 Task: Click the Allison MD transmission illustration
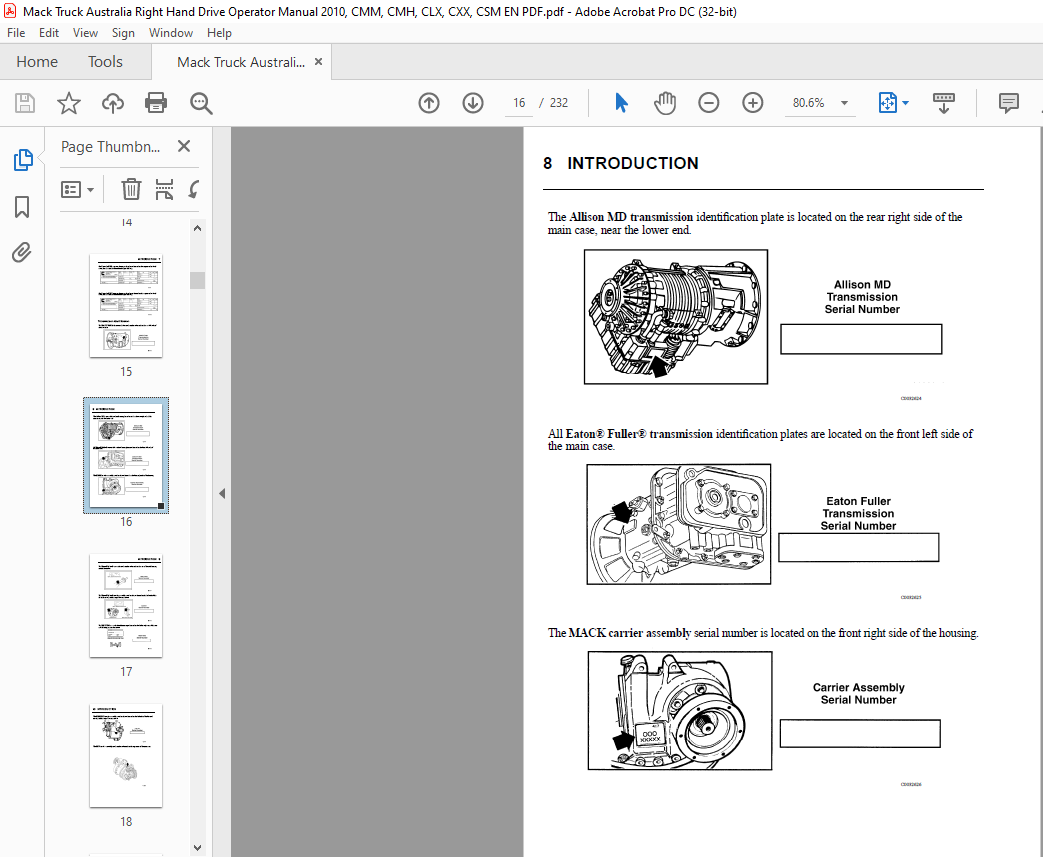point(676,317)
